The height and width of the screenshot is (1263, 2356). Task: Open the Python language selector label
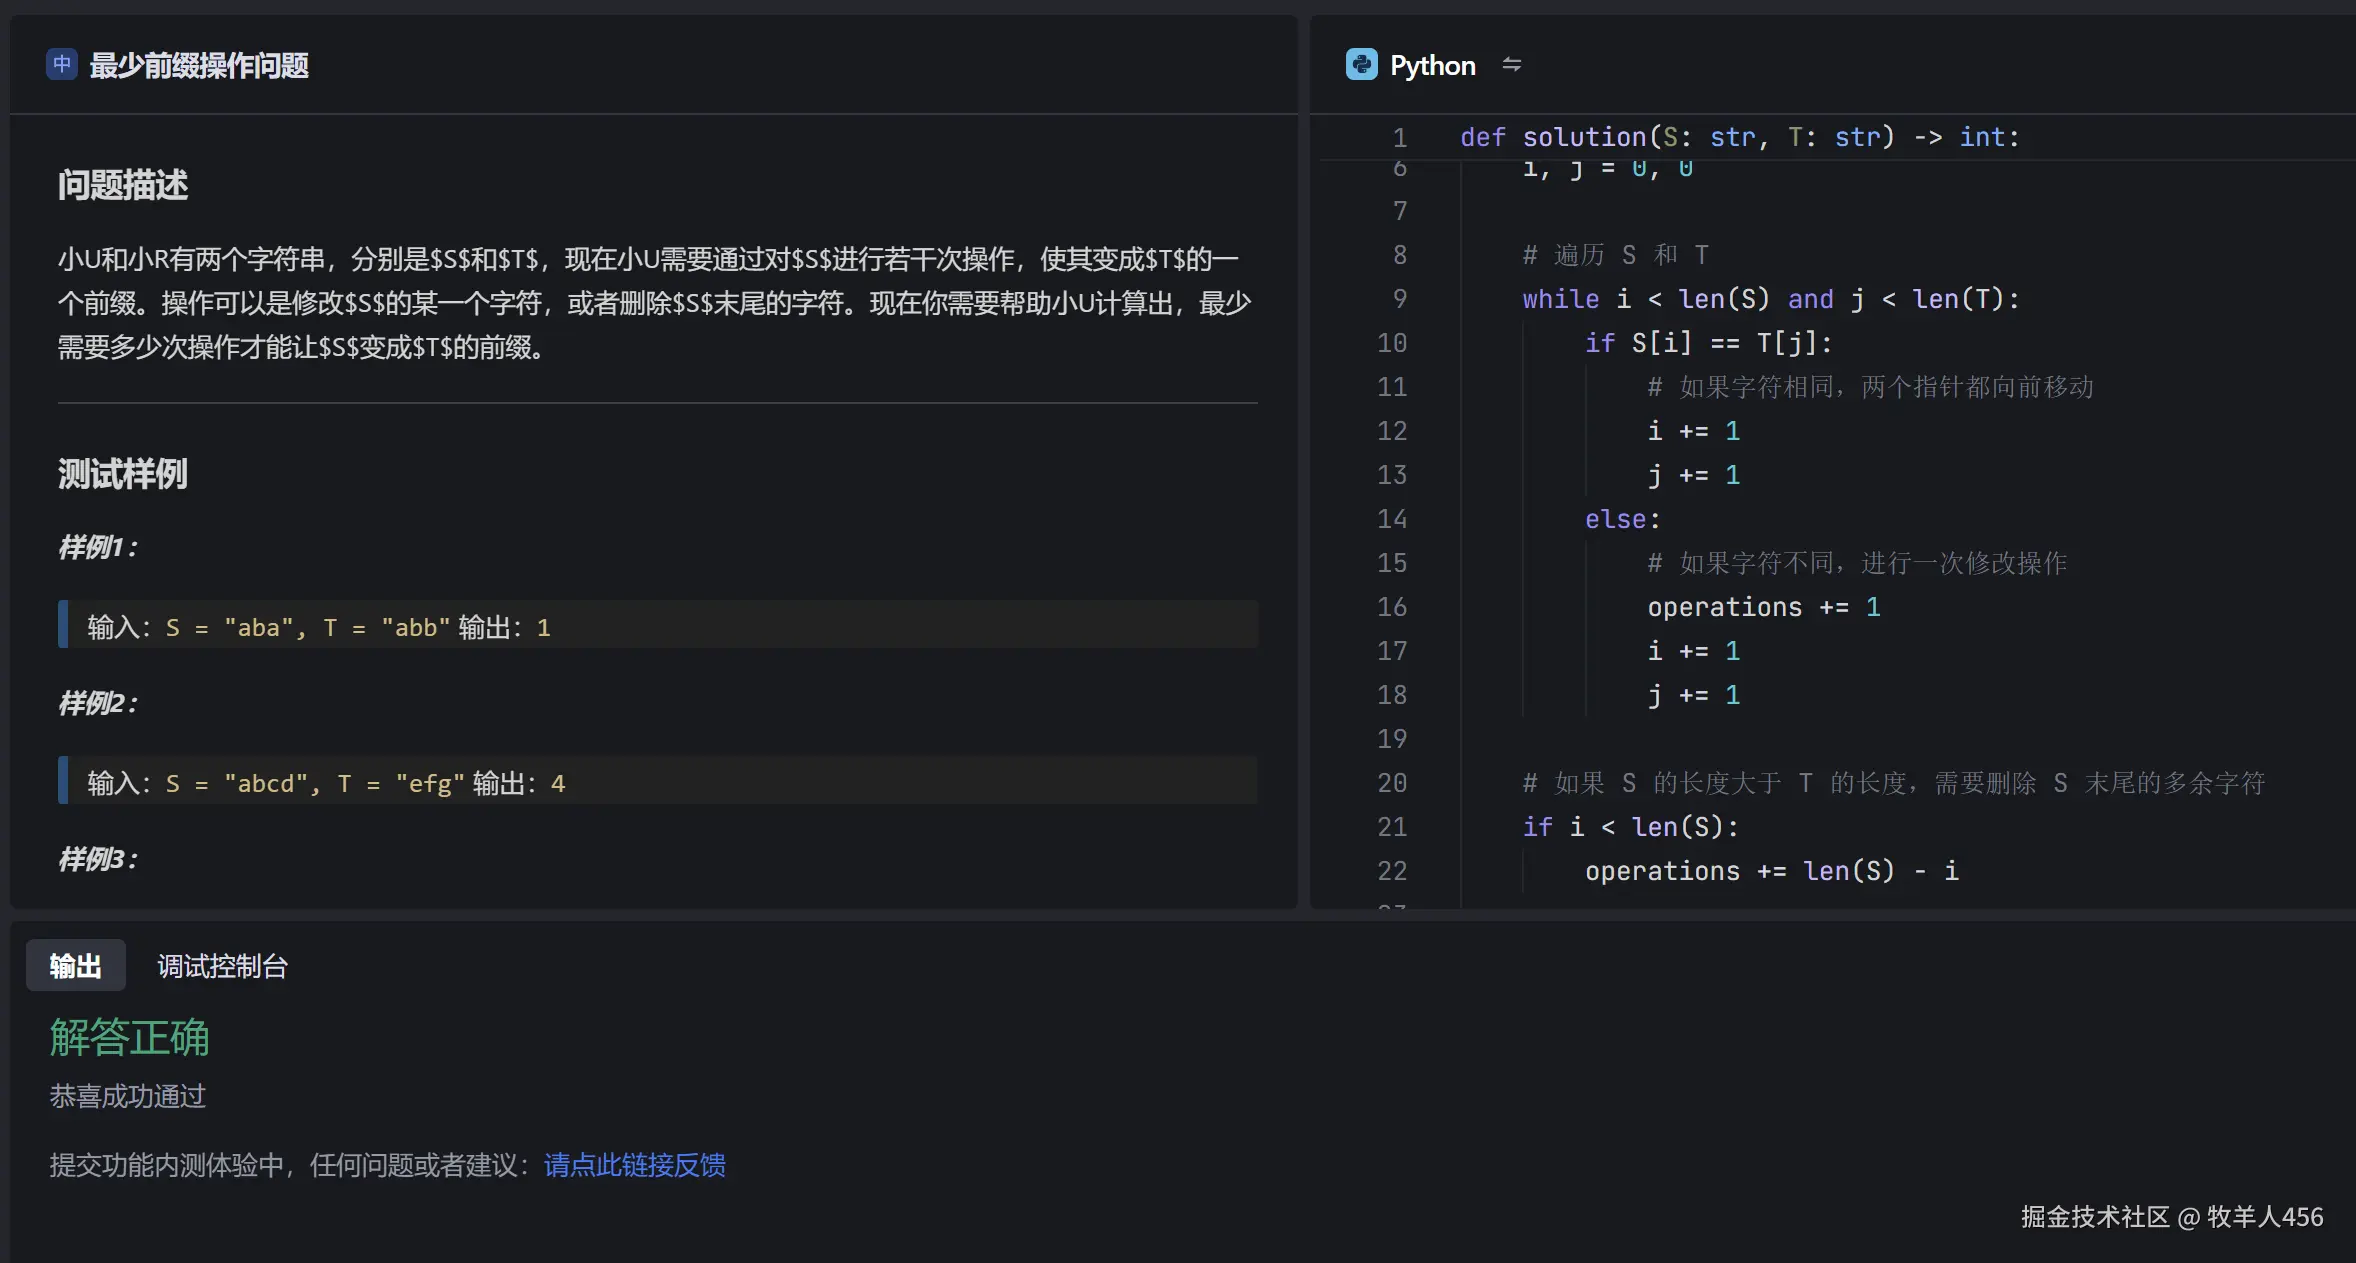pos(1432,66)
